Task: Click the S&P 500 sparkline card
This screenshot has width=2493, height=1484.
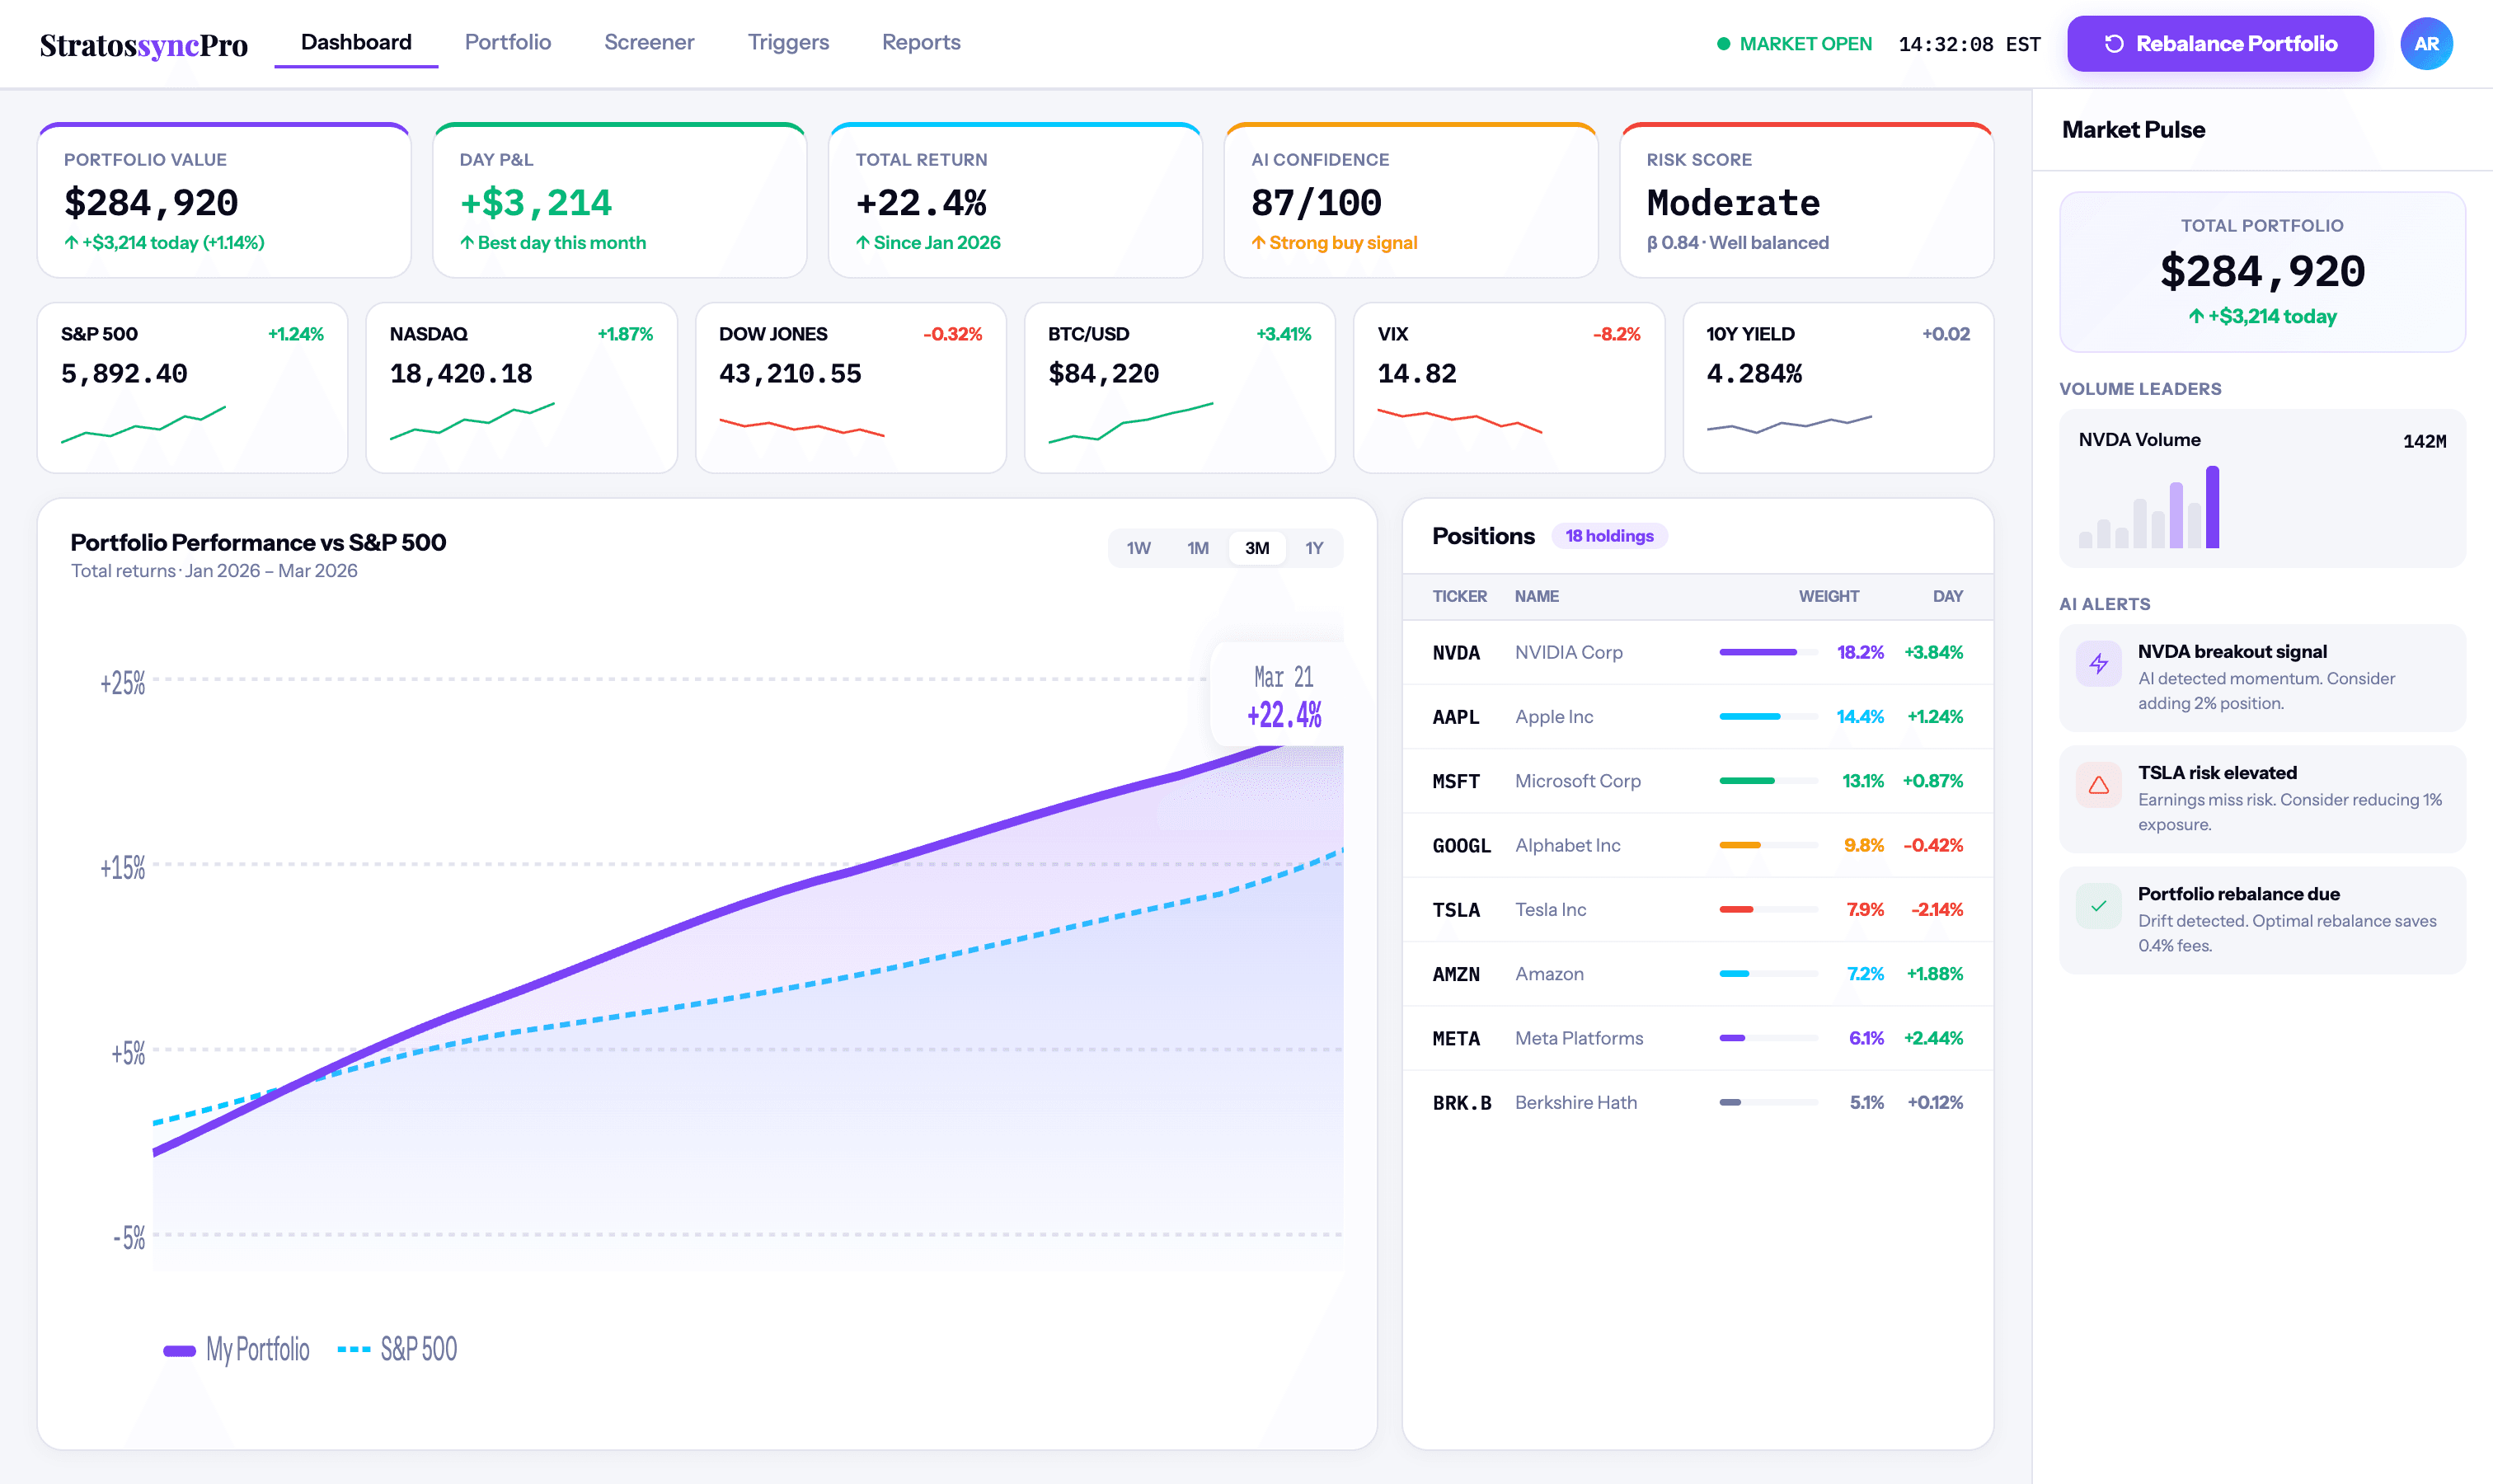Action: click(192, 388)
